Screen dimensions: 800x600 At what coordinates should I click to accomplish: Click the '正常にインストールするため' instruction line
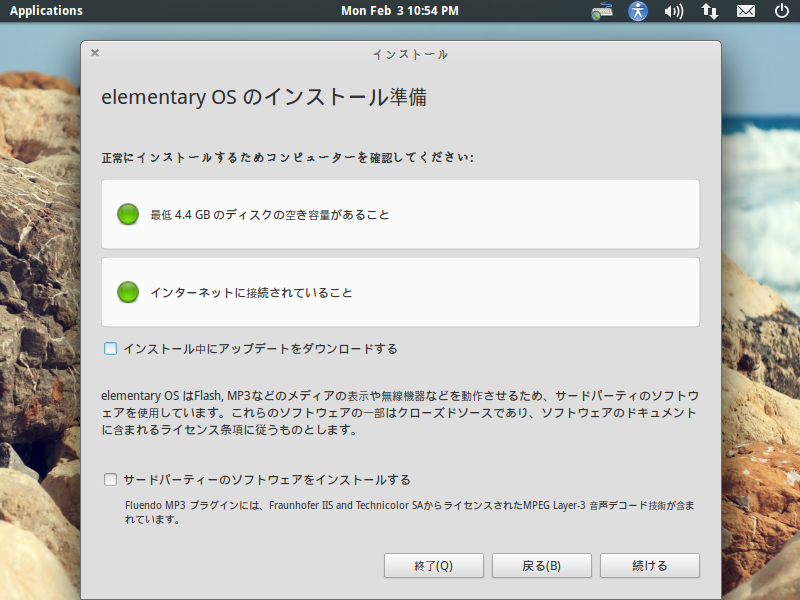[x=287, y=158]
